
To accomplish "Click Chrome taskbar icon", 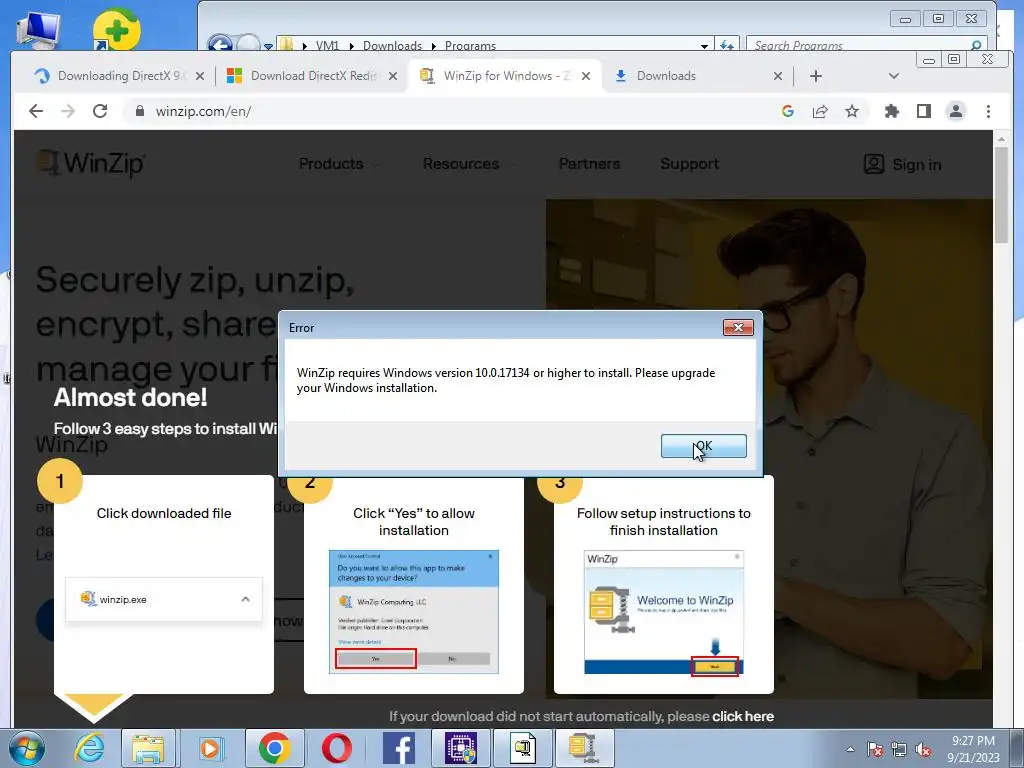I will 274,748.
